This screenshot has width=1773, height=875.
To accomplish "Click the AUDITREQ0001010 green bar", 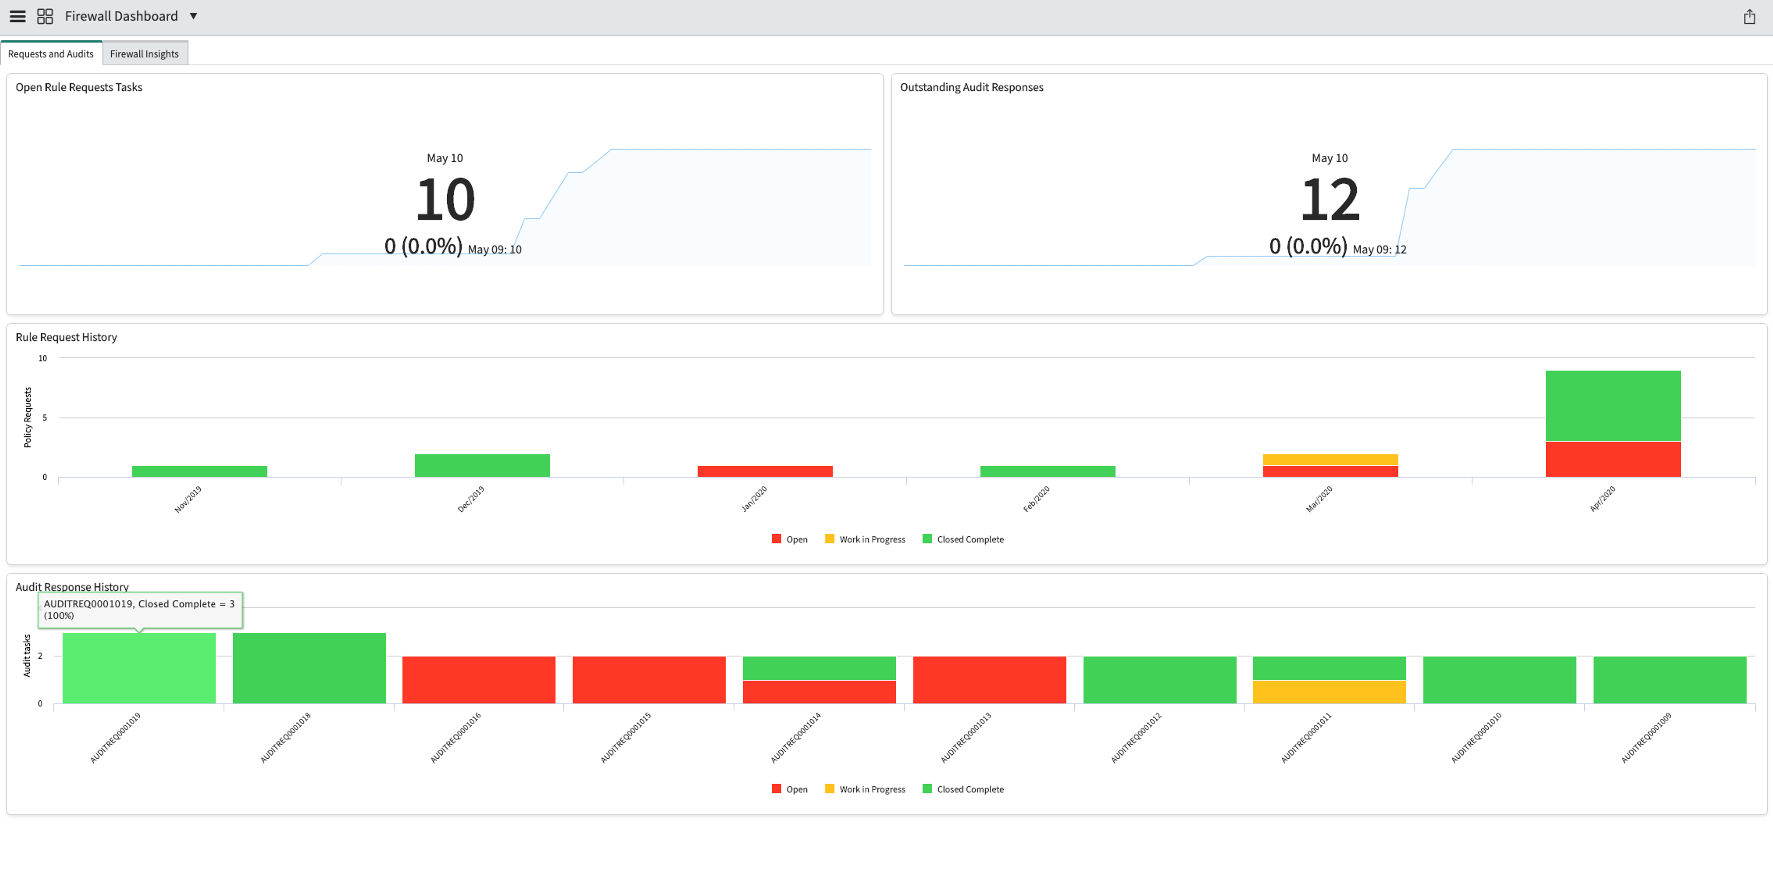I will [x=1500, y=680].
